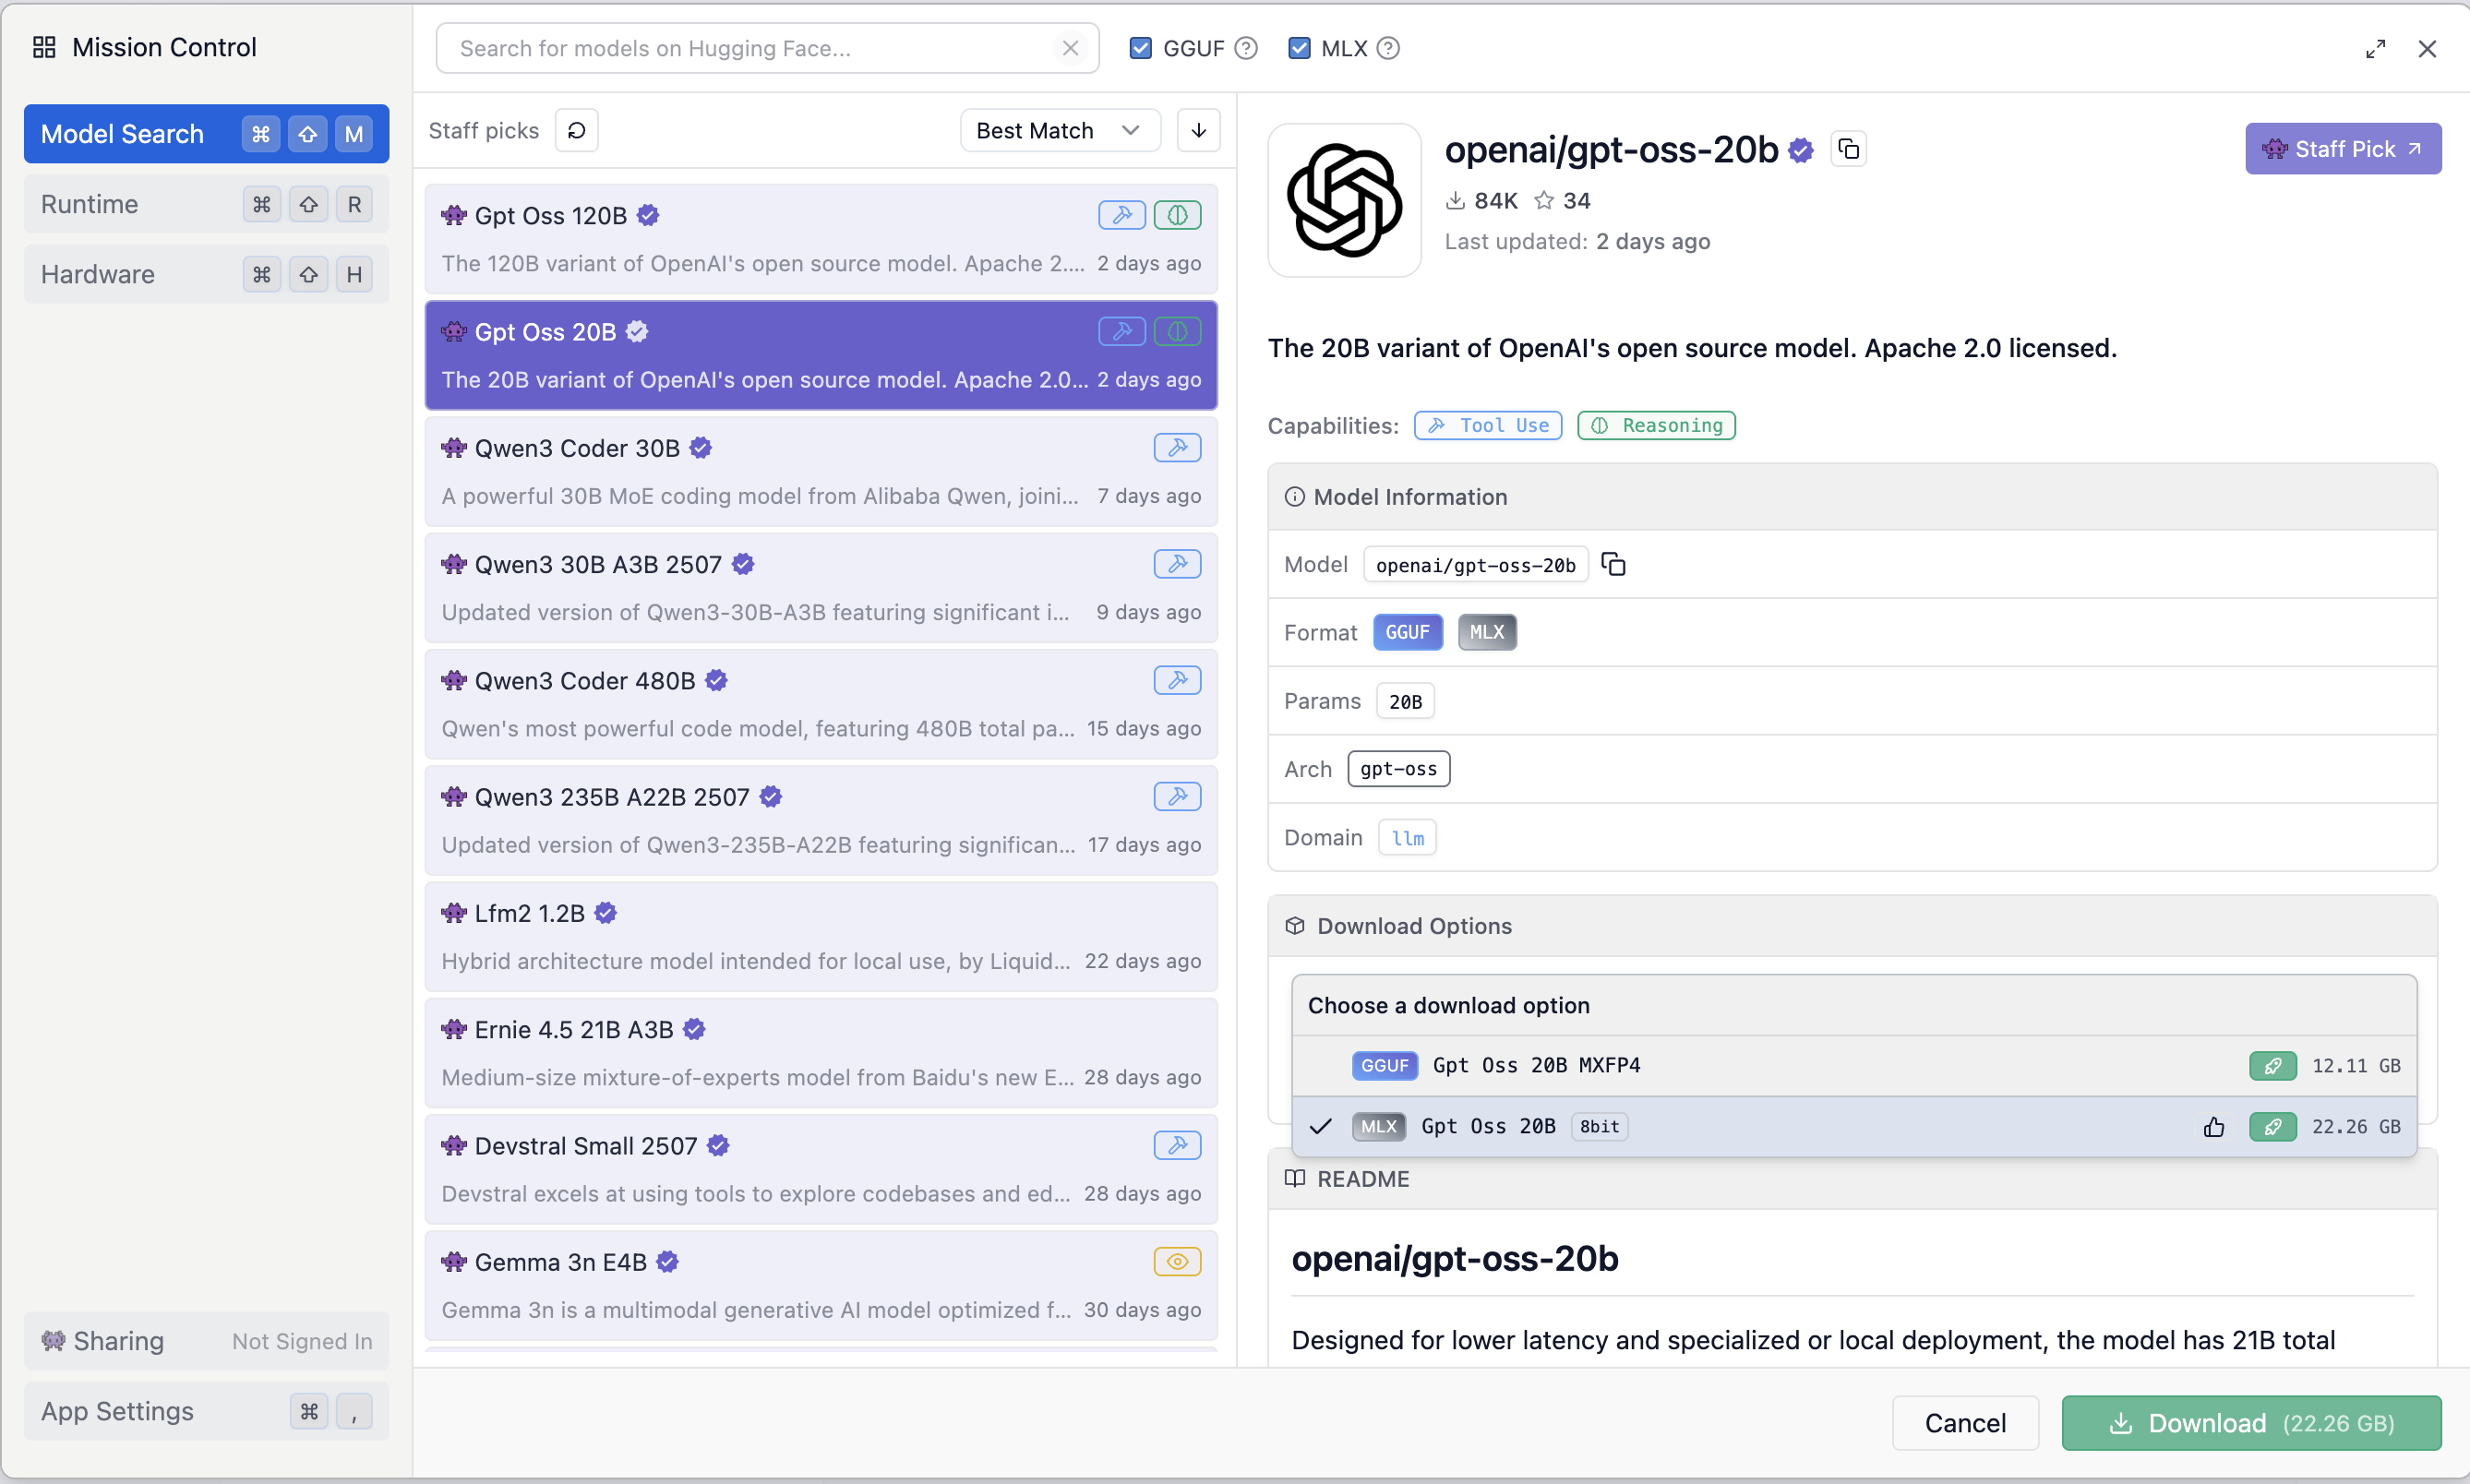
Task: Open the Runtime tab
Action: point(206,204)
